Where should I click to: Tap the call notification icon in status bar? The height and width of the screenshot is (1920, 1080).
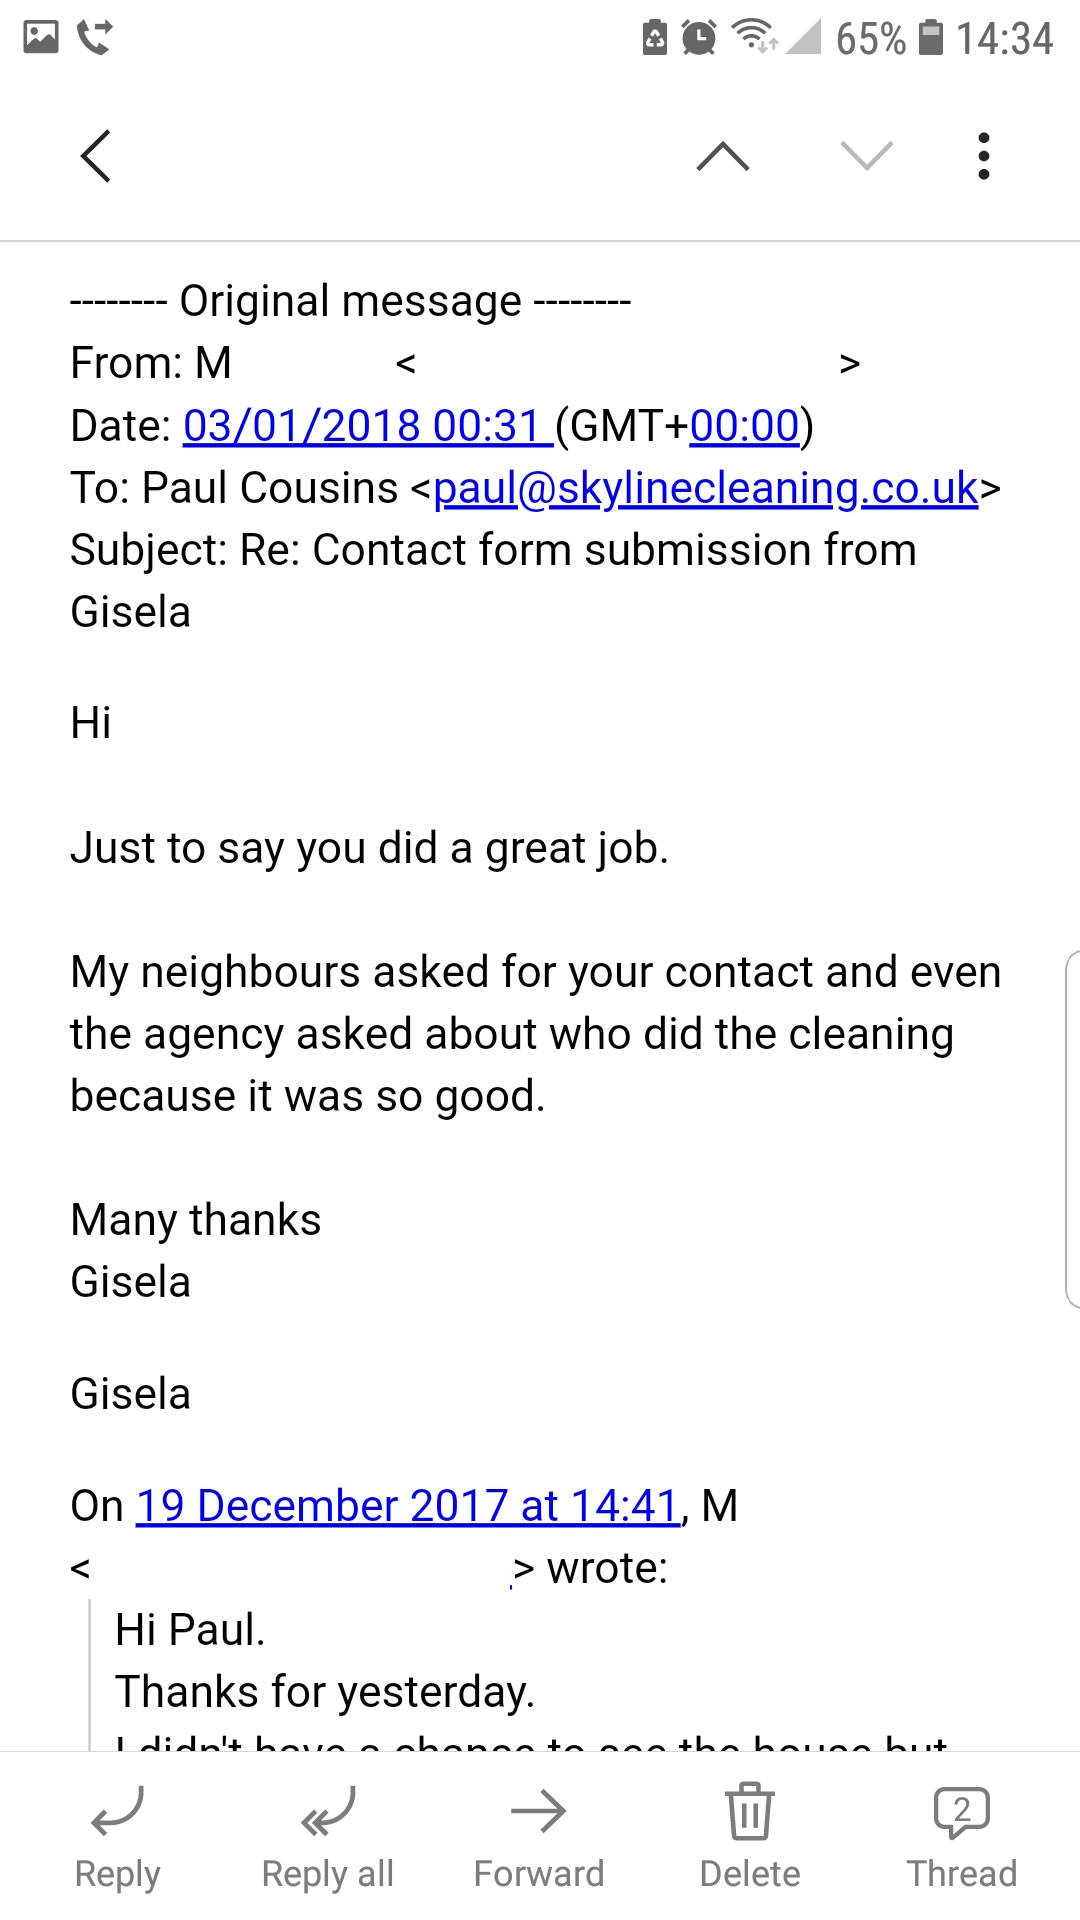pyautogui.click(x=95, y=38)
